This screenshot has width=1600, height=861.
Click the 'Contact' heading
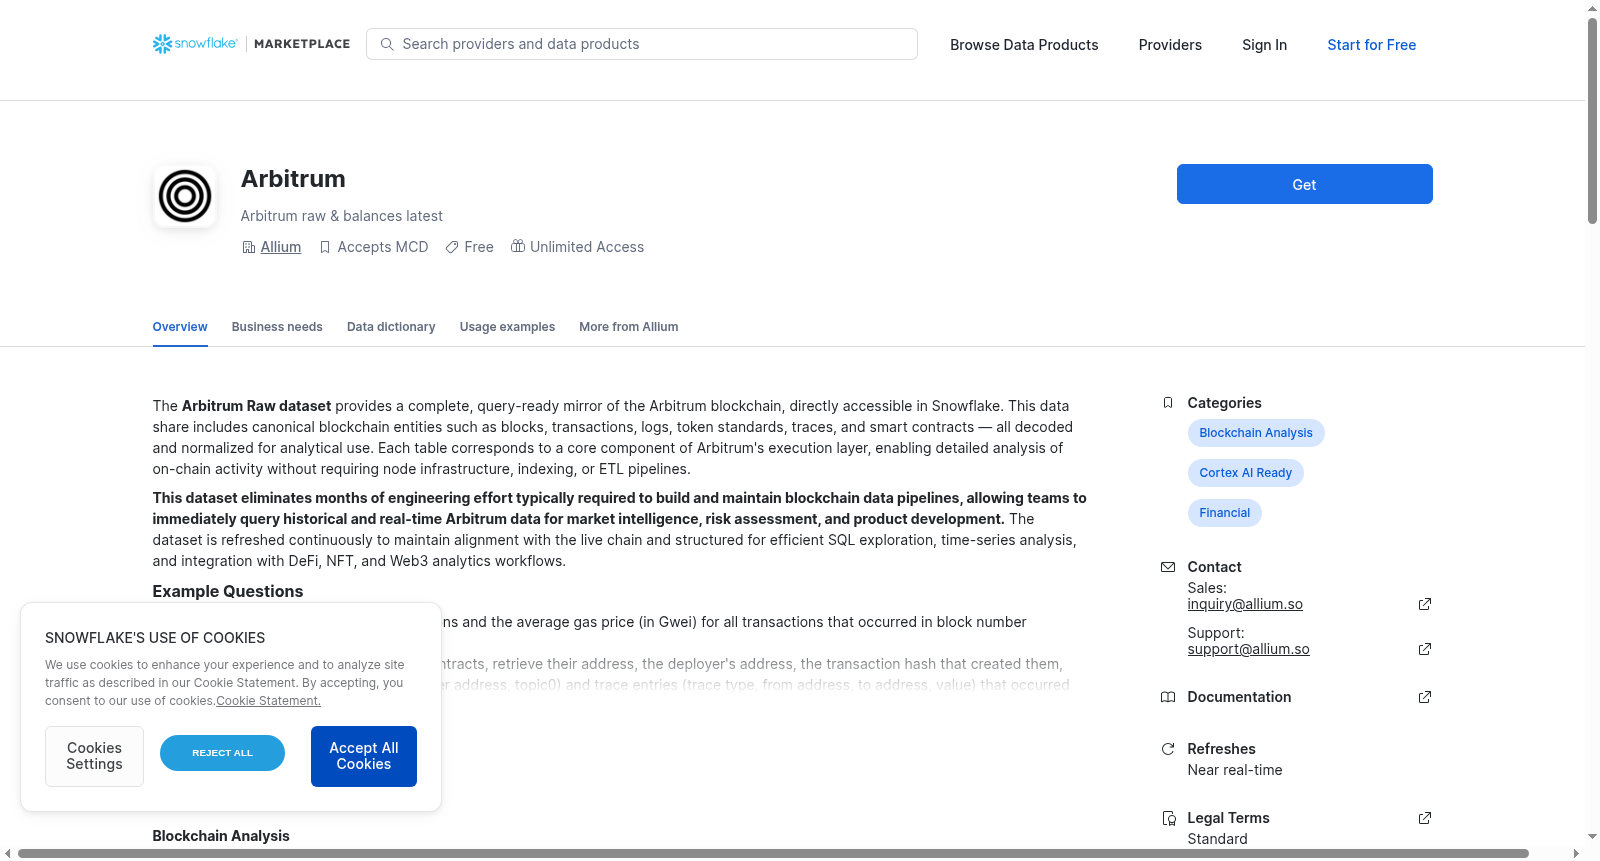pos(1214,567)
